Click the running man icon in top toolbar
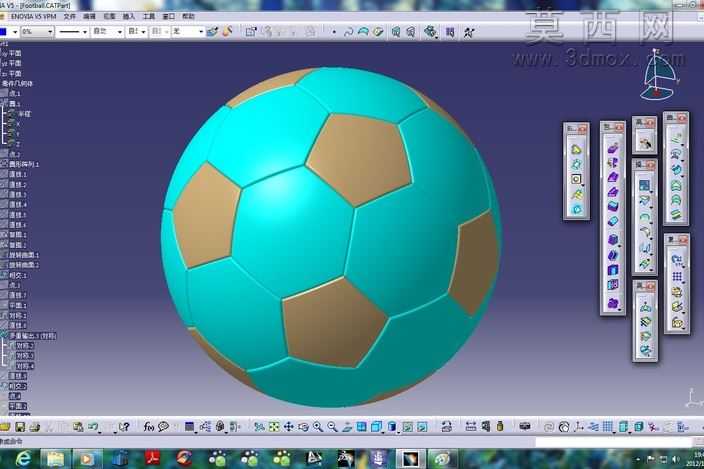This screenshot has height=469, width=704. [469, 32]
